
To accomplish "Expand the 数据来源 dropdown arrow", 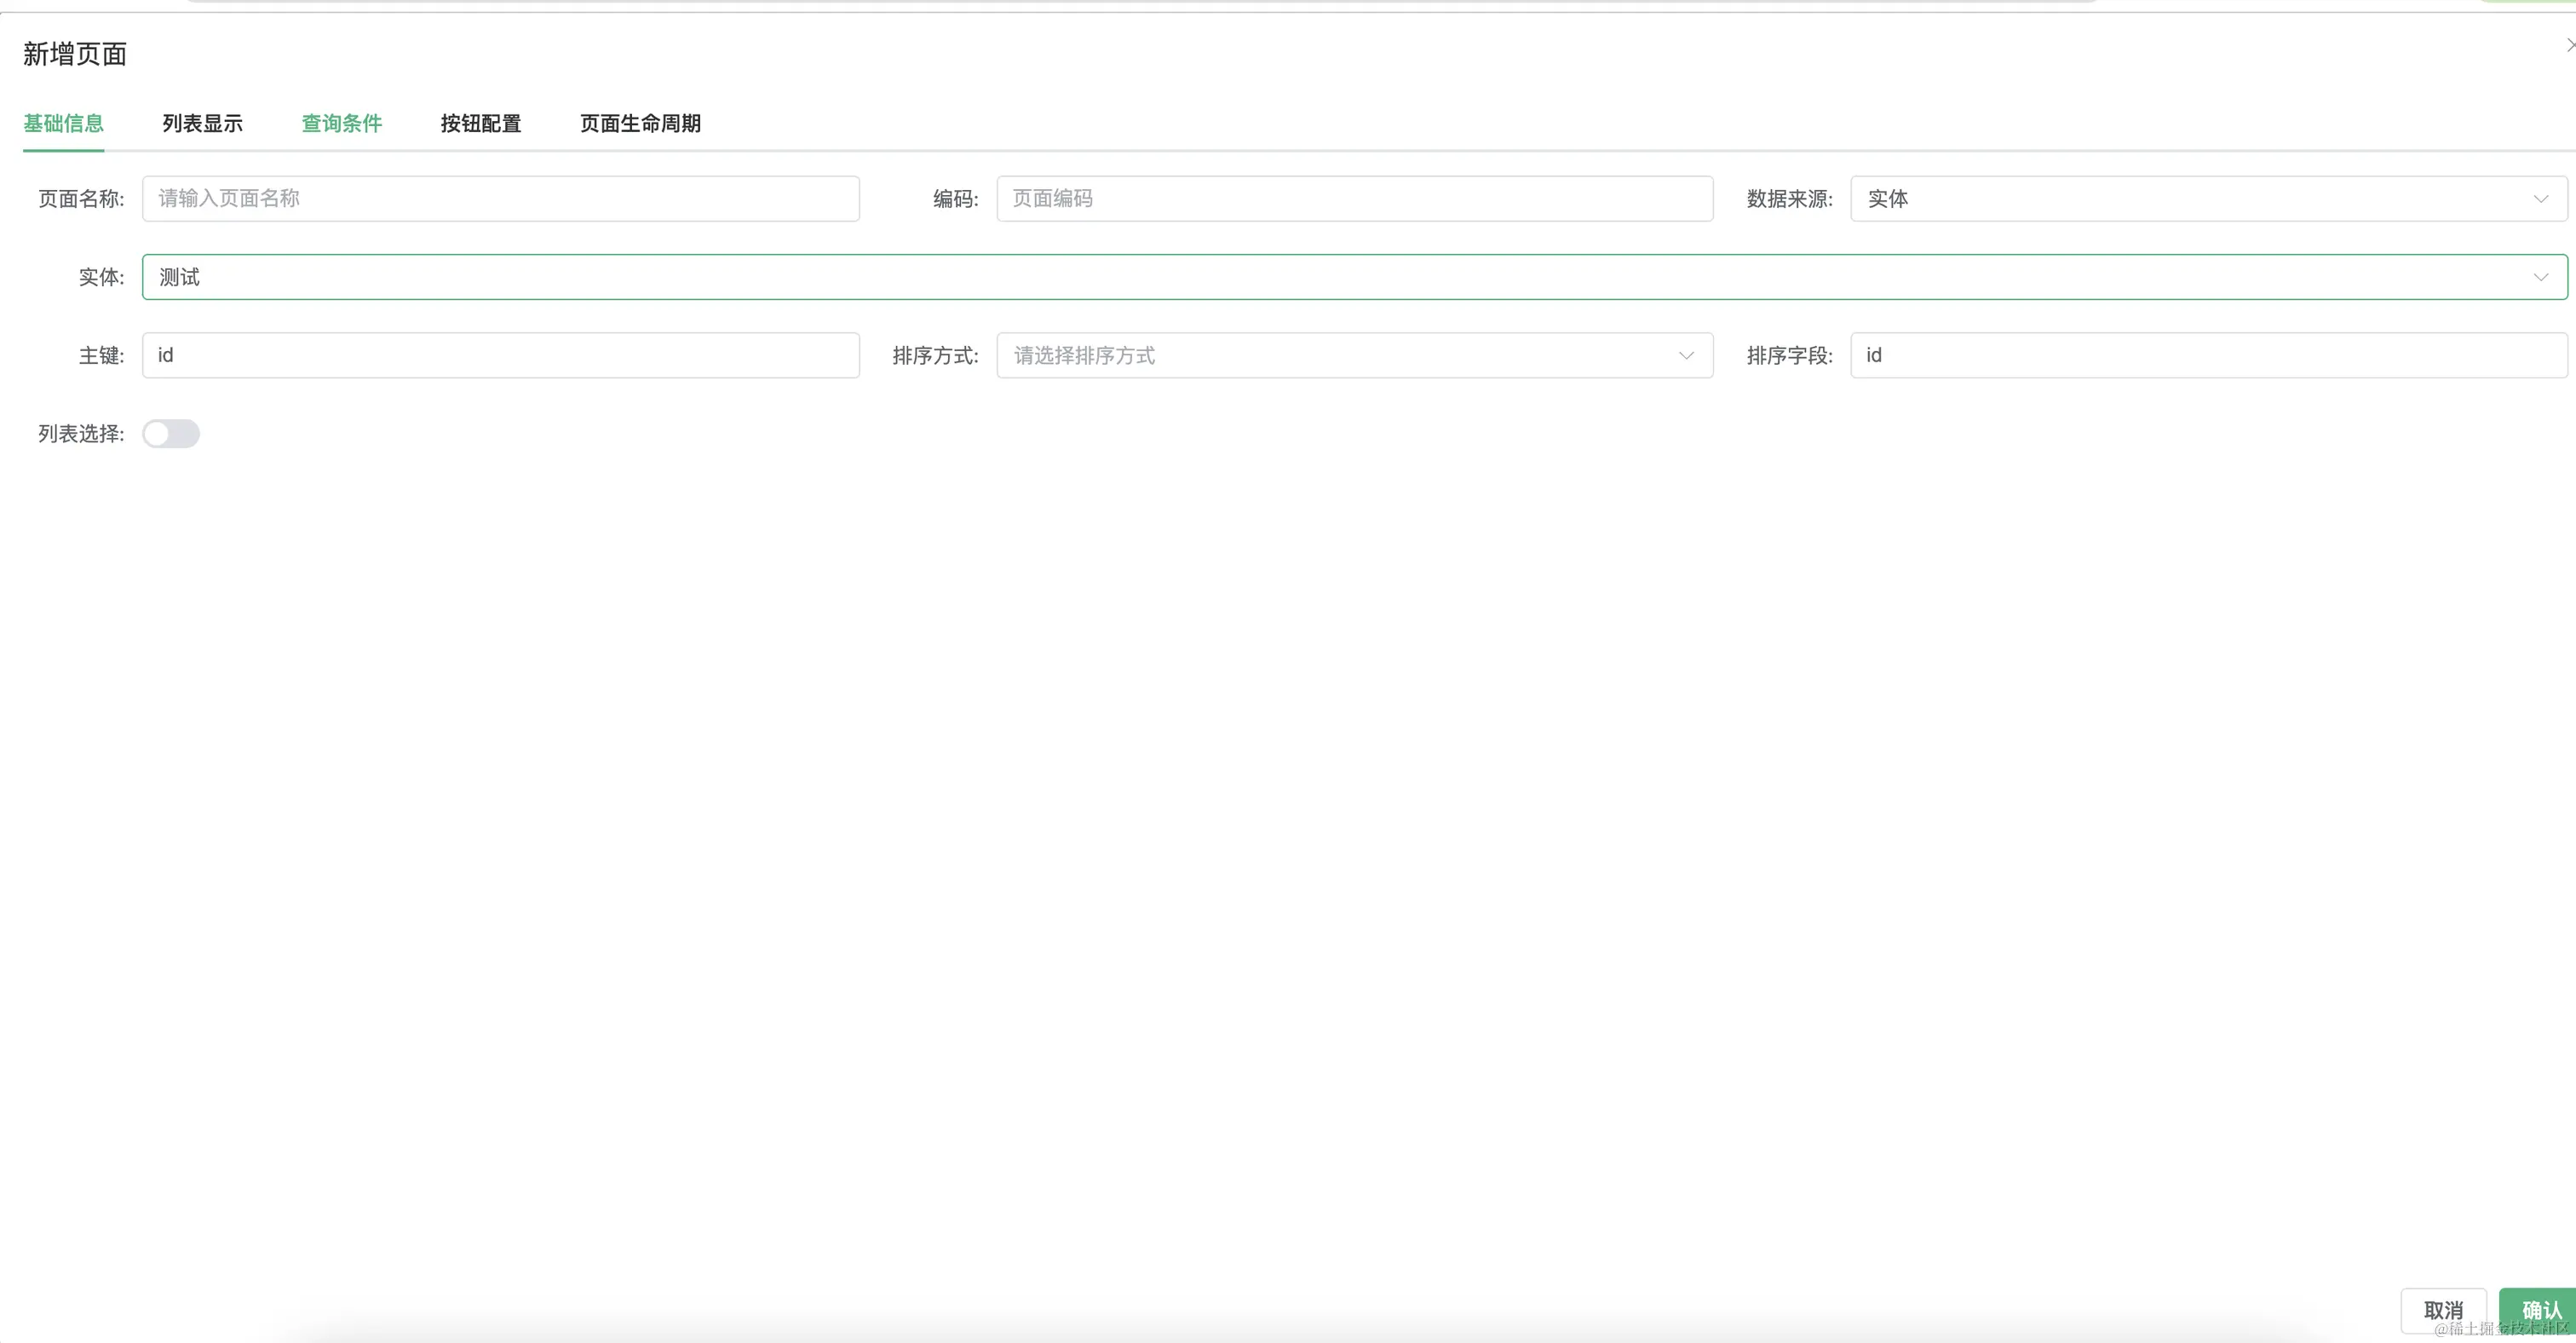I will [x=2540, y=199].
